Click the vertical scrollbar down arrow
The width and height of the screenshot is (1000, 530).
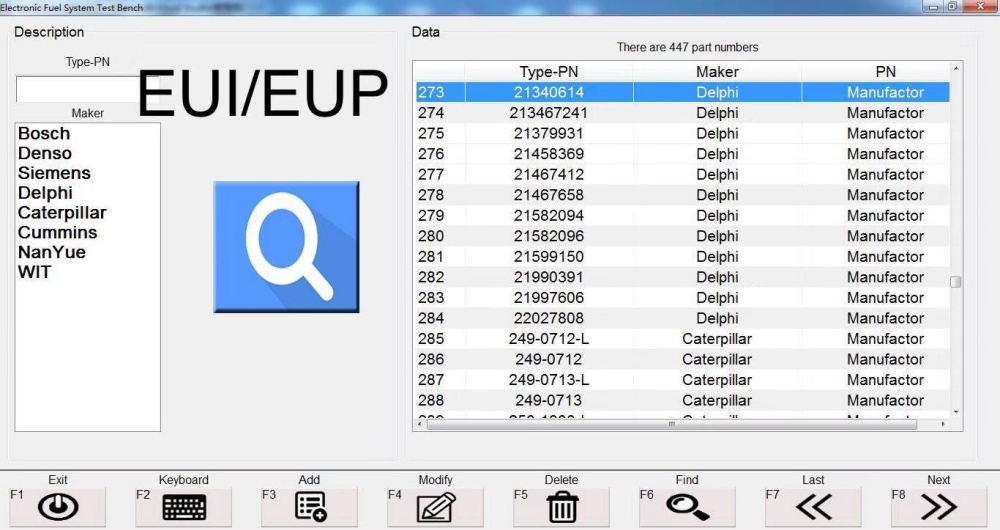click(956, 411)
